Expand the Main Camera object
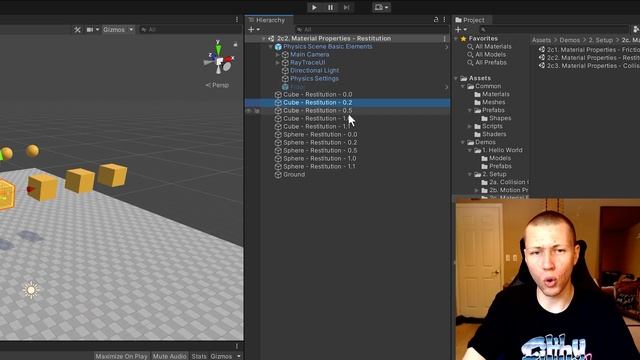The width and height of the screenshot is (640, 360). pyautogui.click(x=278, y=54)
